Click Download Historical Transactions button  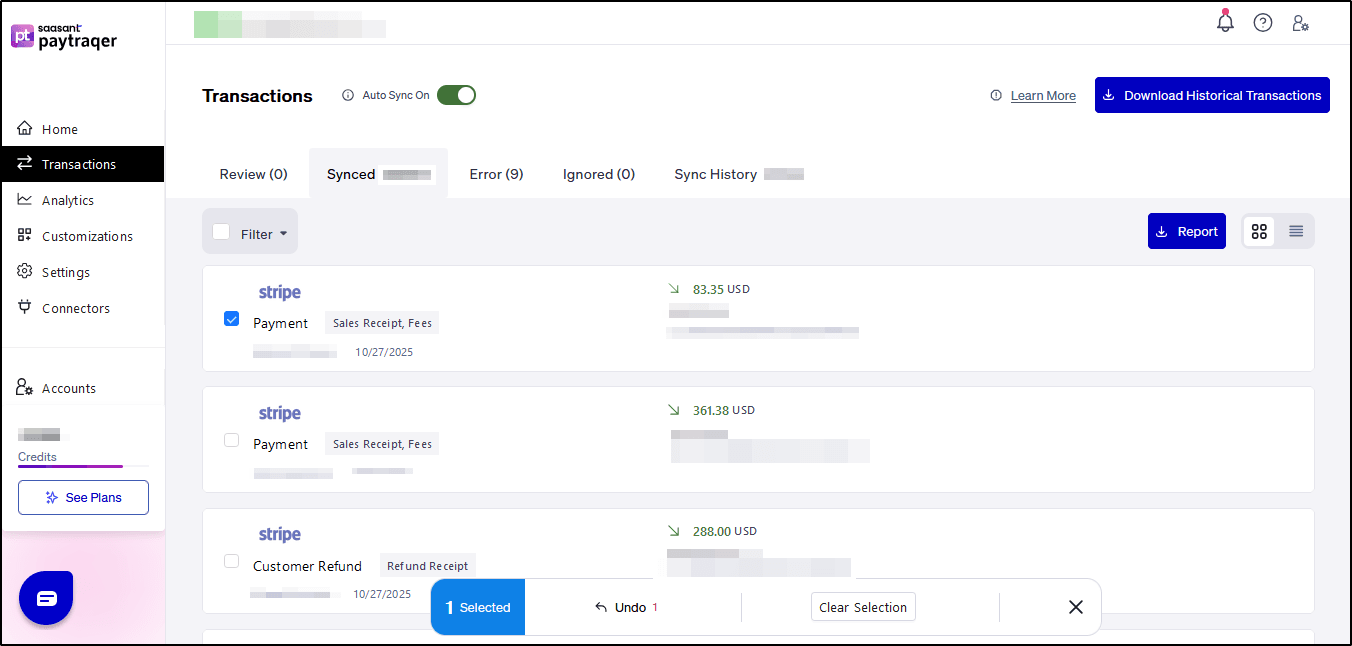coord(1212,95)
